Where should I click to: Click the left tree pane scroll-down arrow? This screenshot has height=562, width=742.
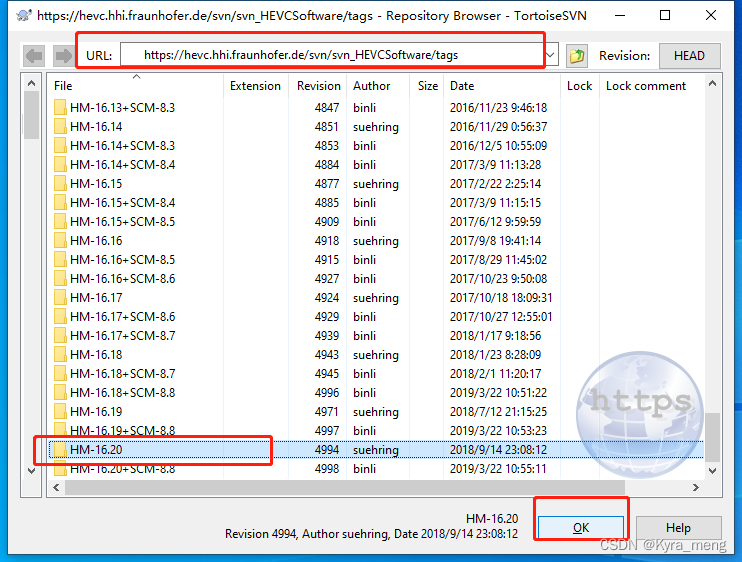[31, 471]
